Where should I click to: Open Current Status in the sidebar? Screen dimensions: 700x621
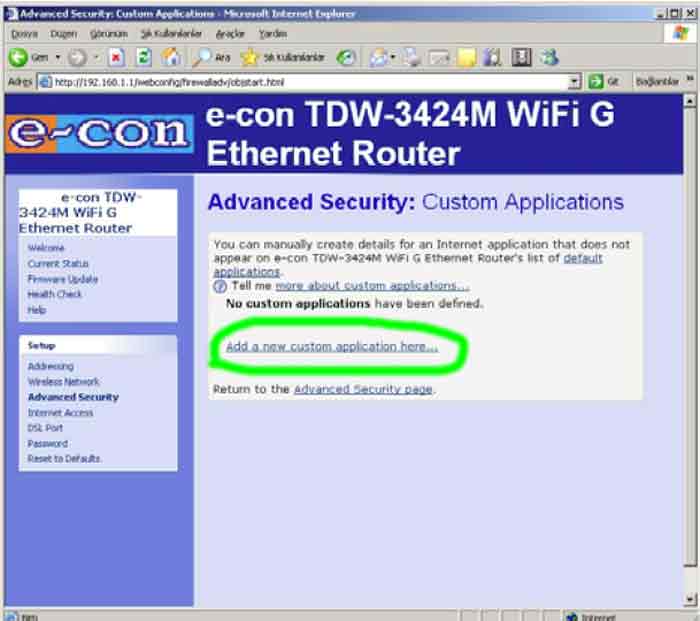[x=58, y=263]
